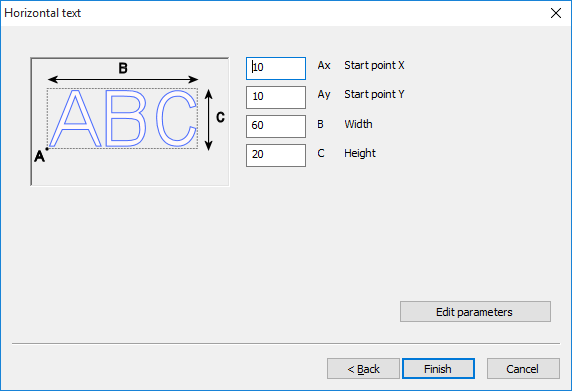Image resolution: width=572 pixels, height=391 pixels.
Task: Click the Height field showing 20
Action: click(x=276, y=155)
